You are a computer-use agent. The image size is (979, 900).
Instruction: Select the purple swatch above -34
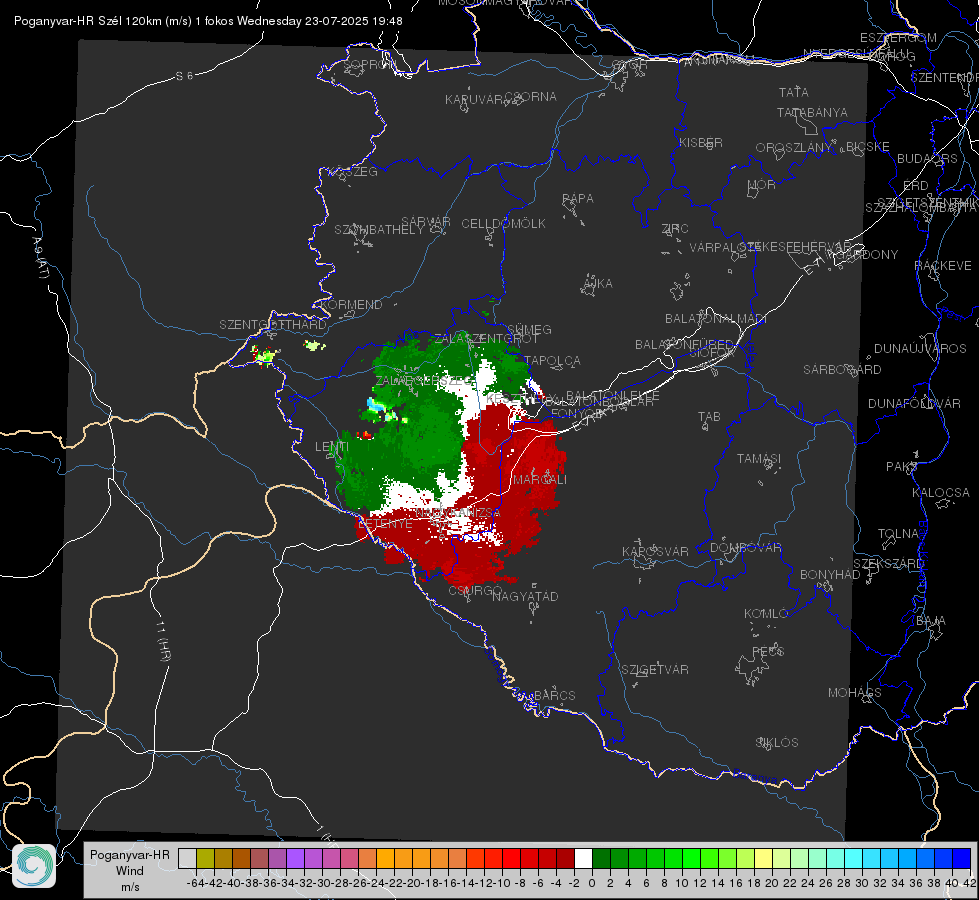click(x=295, y=858)
